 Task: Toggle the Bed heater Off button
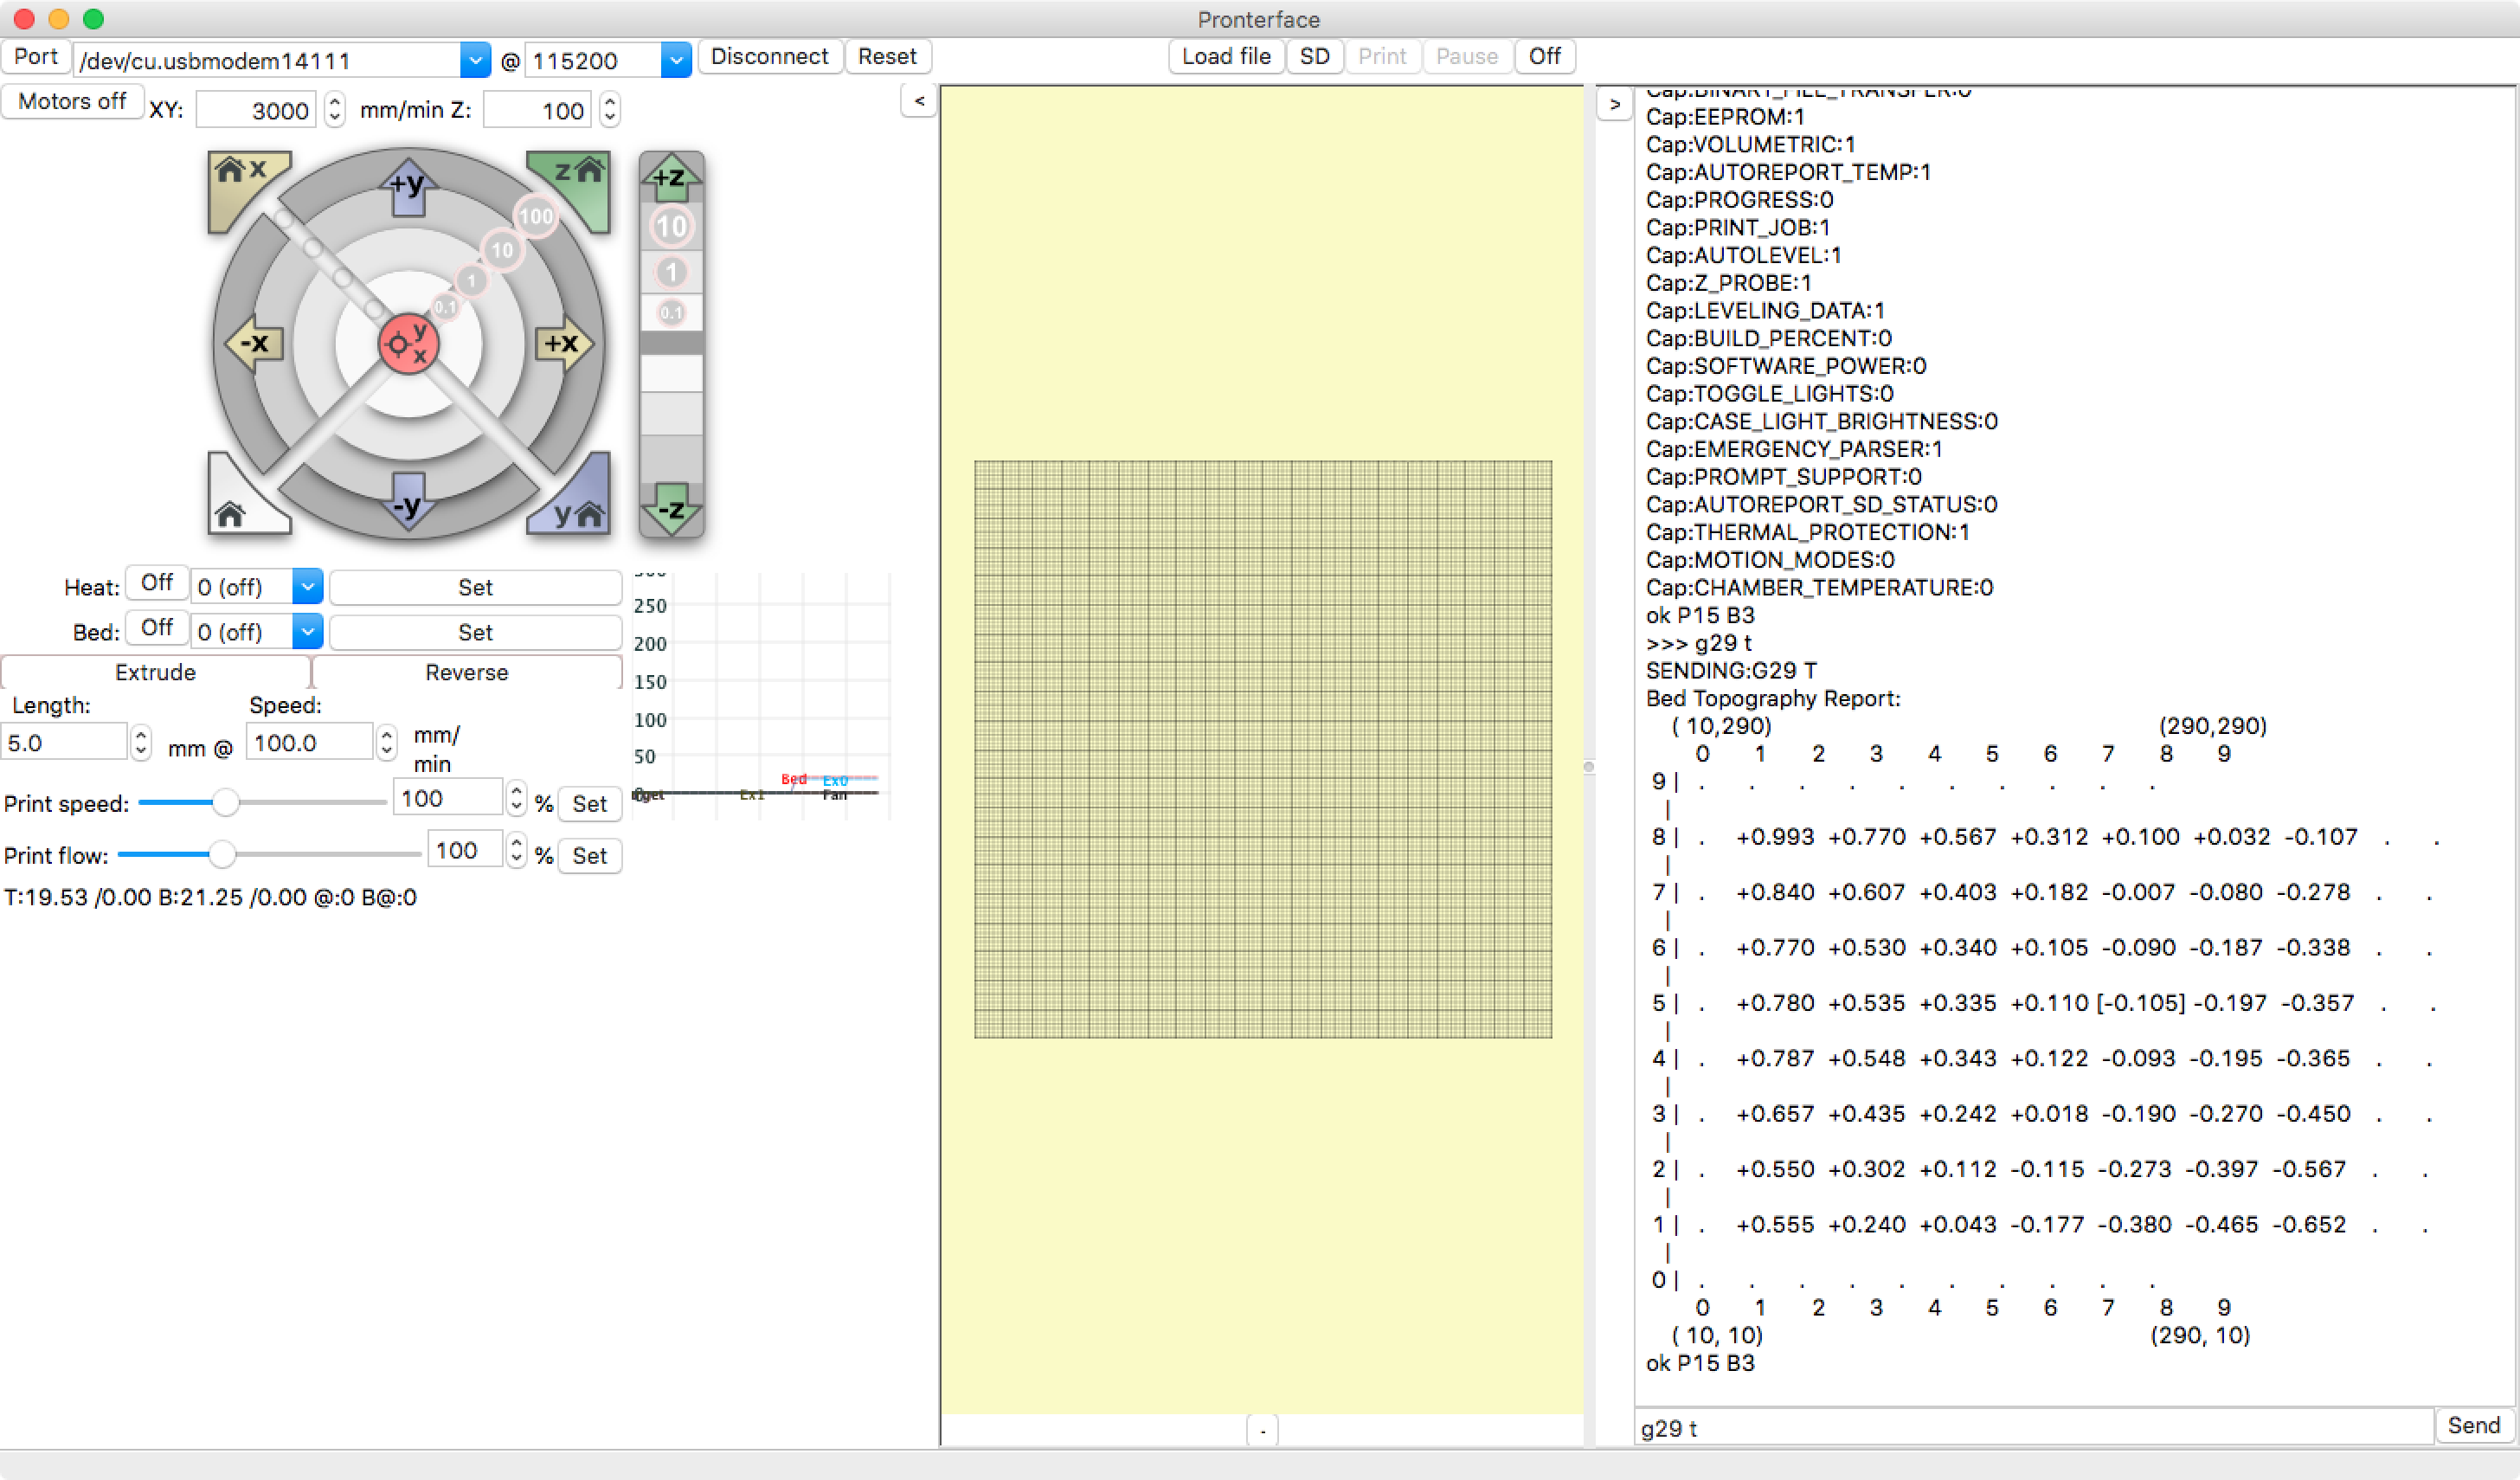[x=156, y=628]
